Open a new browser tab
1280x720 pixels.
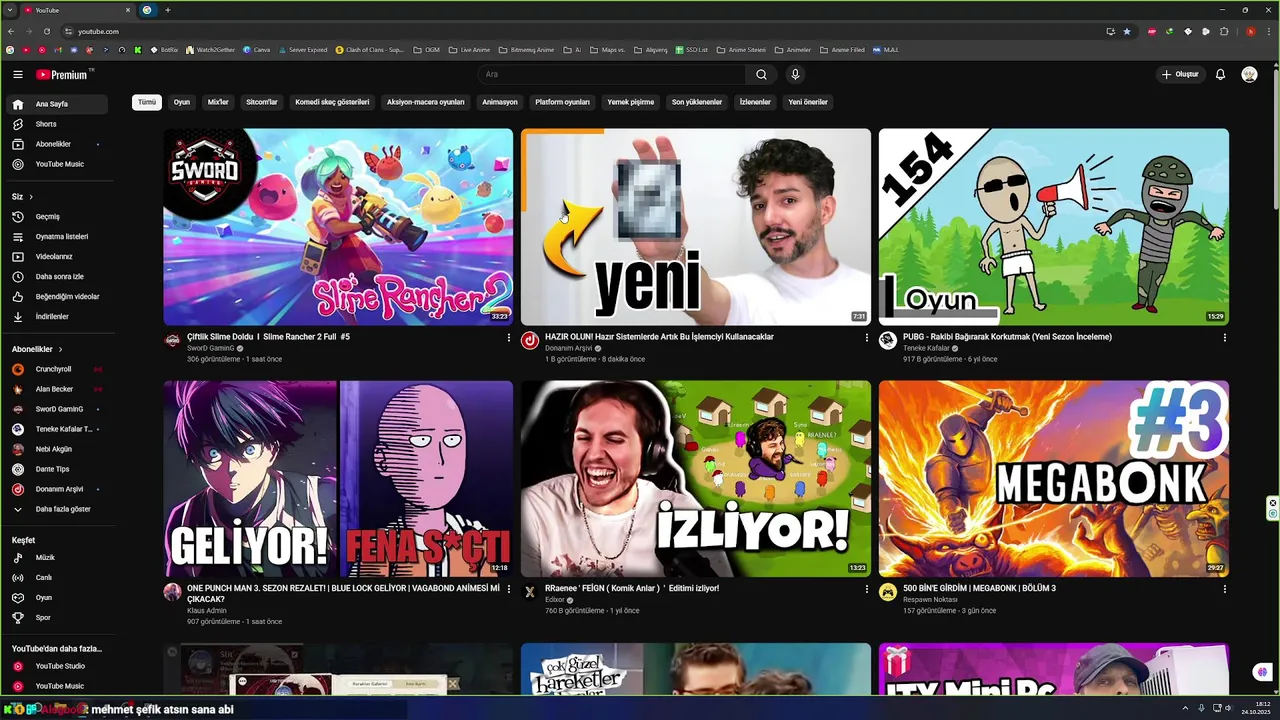(167, 10)
